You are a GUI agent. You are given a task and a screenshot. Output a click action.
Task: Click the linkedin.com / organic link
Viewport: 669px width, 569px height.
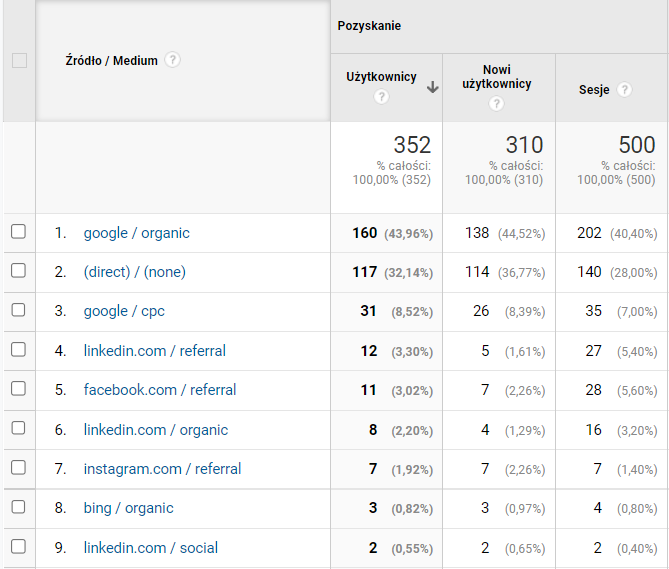[x=156, y=430]
